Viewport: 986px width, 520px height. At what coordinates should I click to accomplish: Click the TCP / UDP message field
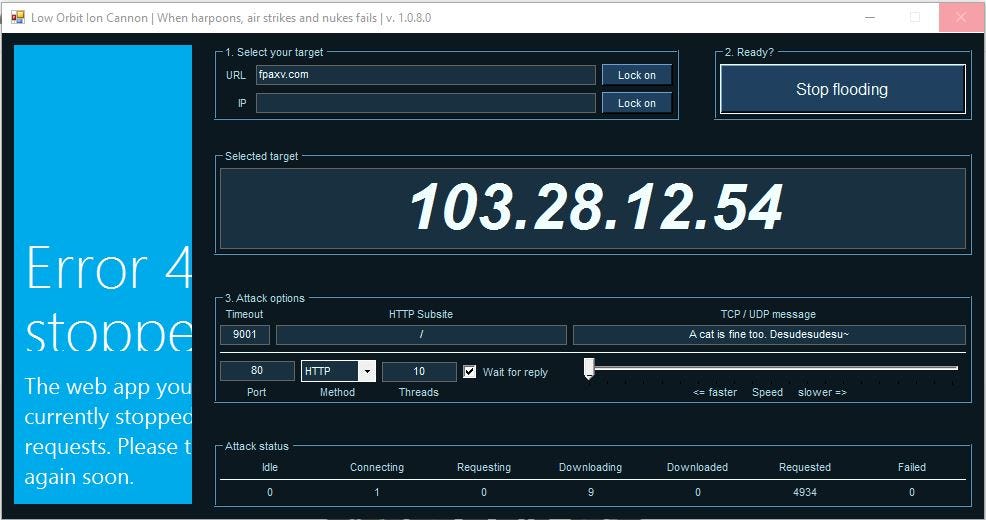pyautogui.click(x=769, y=335)
